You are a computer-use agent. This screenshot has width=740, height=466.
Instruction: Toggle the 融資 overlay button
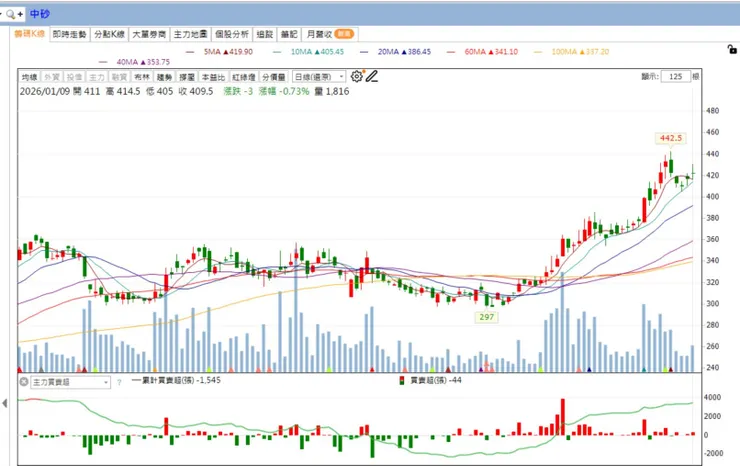coord(119,77)
